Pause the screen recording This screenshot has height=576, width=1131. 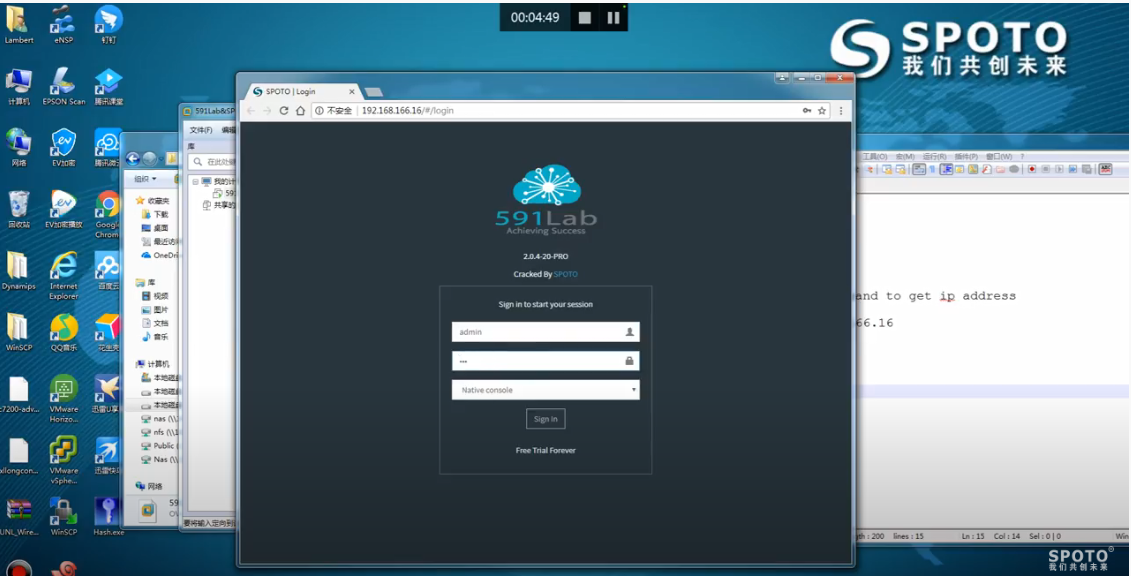[613, 17]
